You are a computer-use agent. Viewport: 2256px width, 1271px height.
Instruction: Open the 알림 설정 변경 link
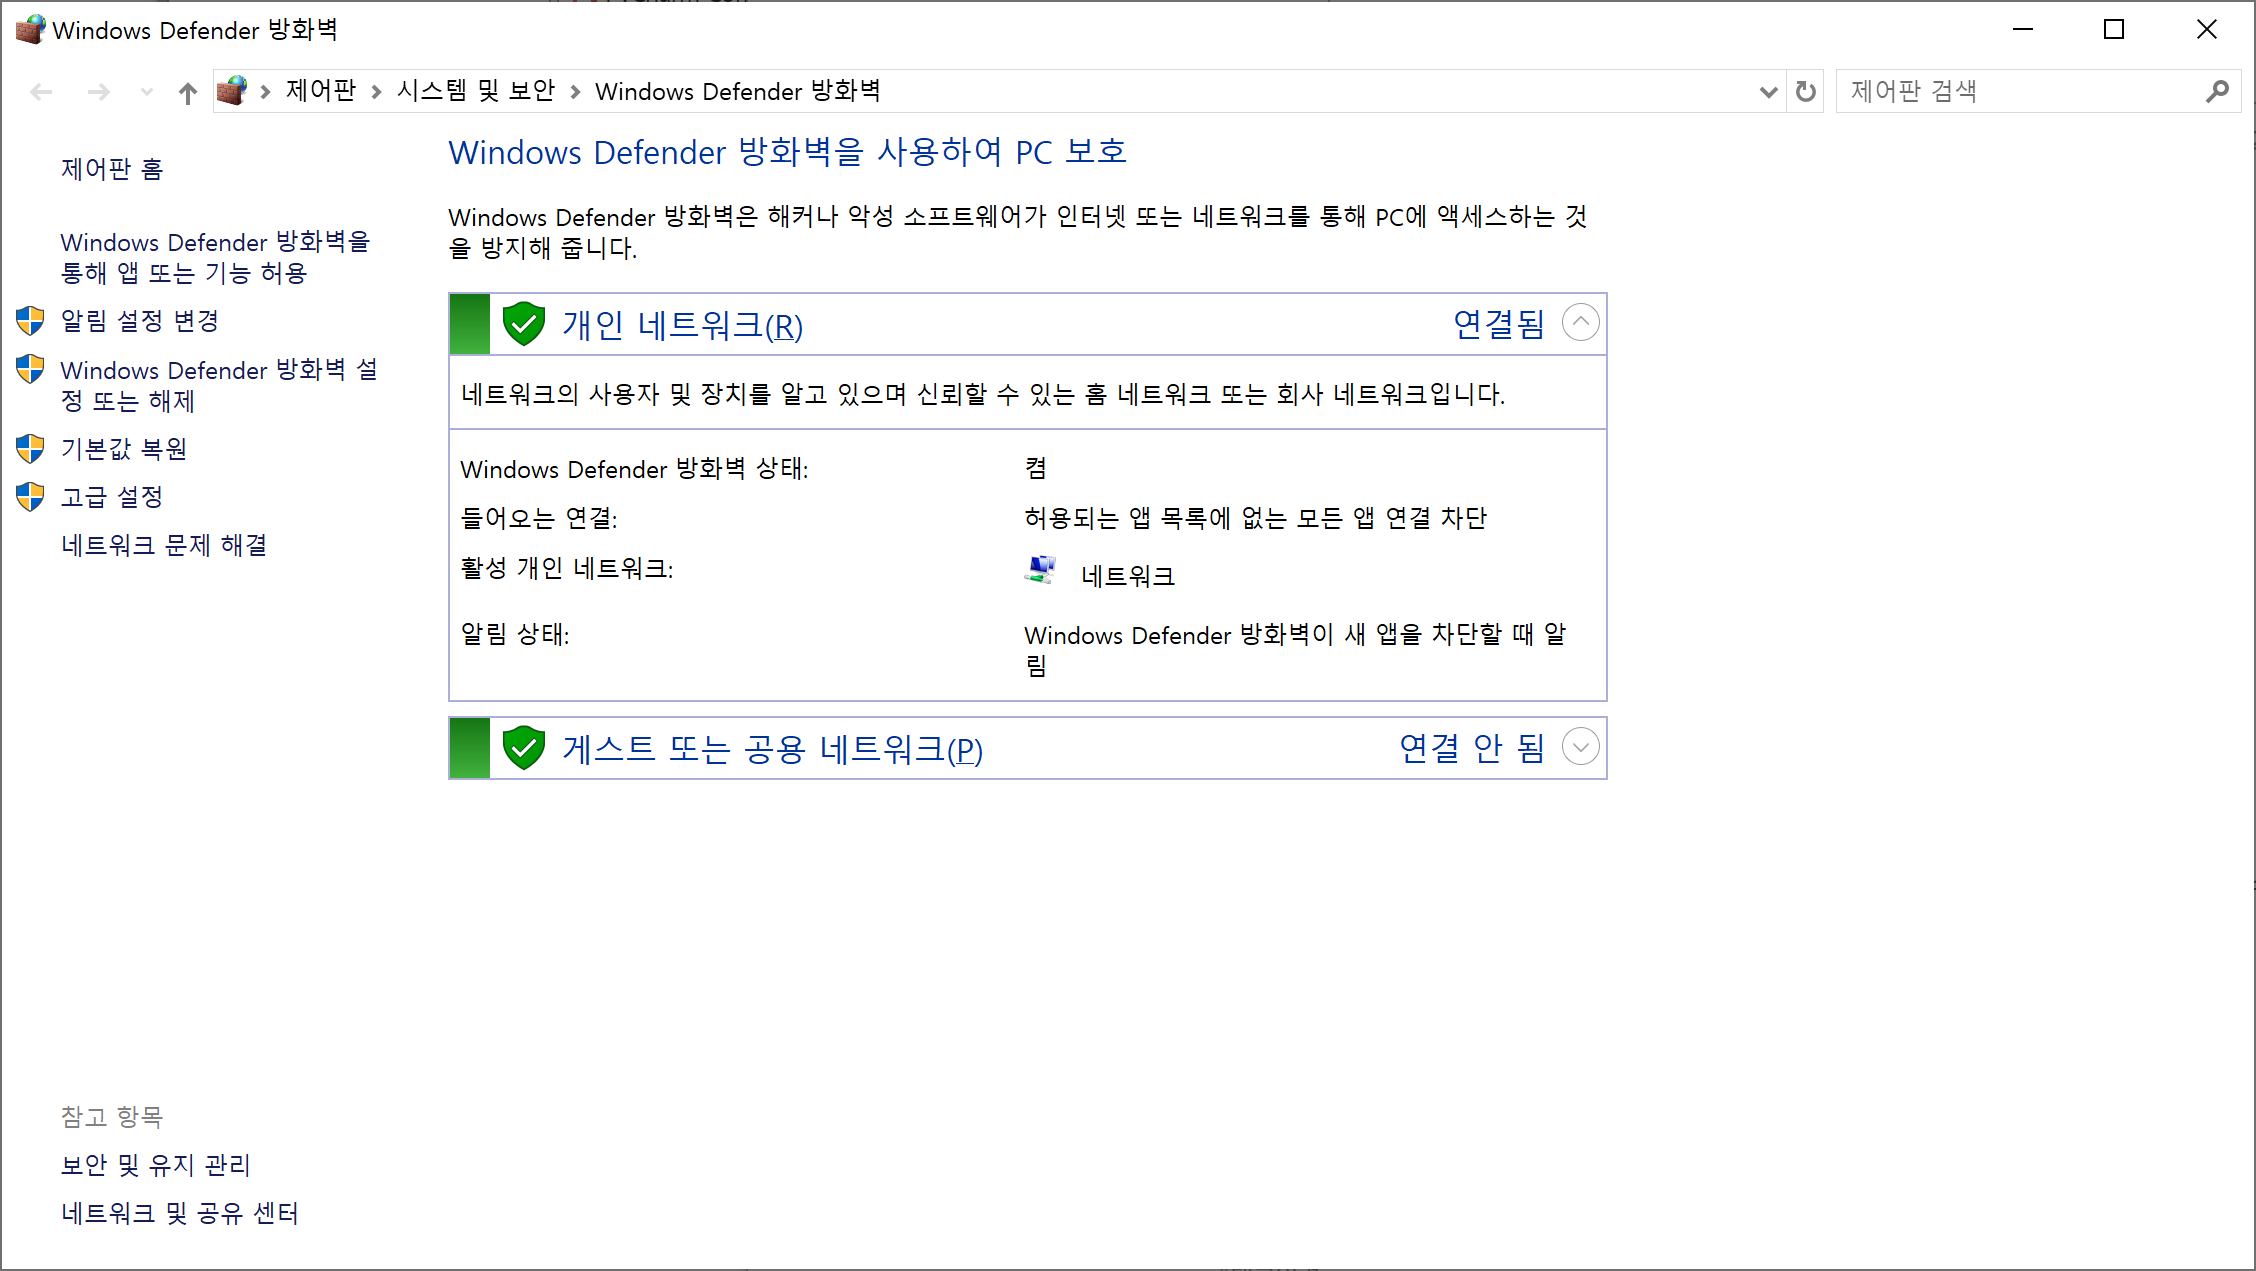pos(139,321)
